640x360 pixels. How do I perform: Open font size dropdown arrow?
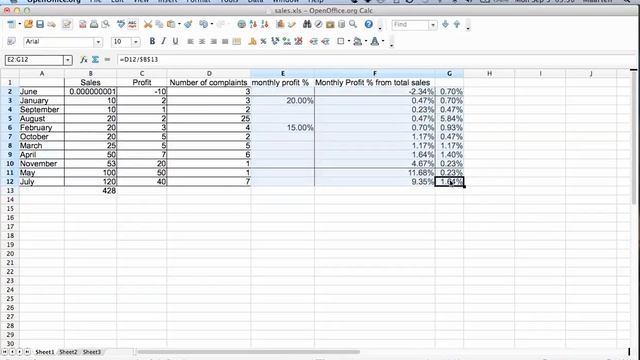point(136,42)
